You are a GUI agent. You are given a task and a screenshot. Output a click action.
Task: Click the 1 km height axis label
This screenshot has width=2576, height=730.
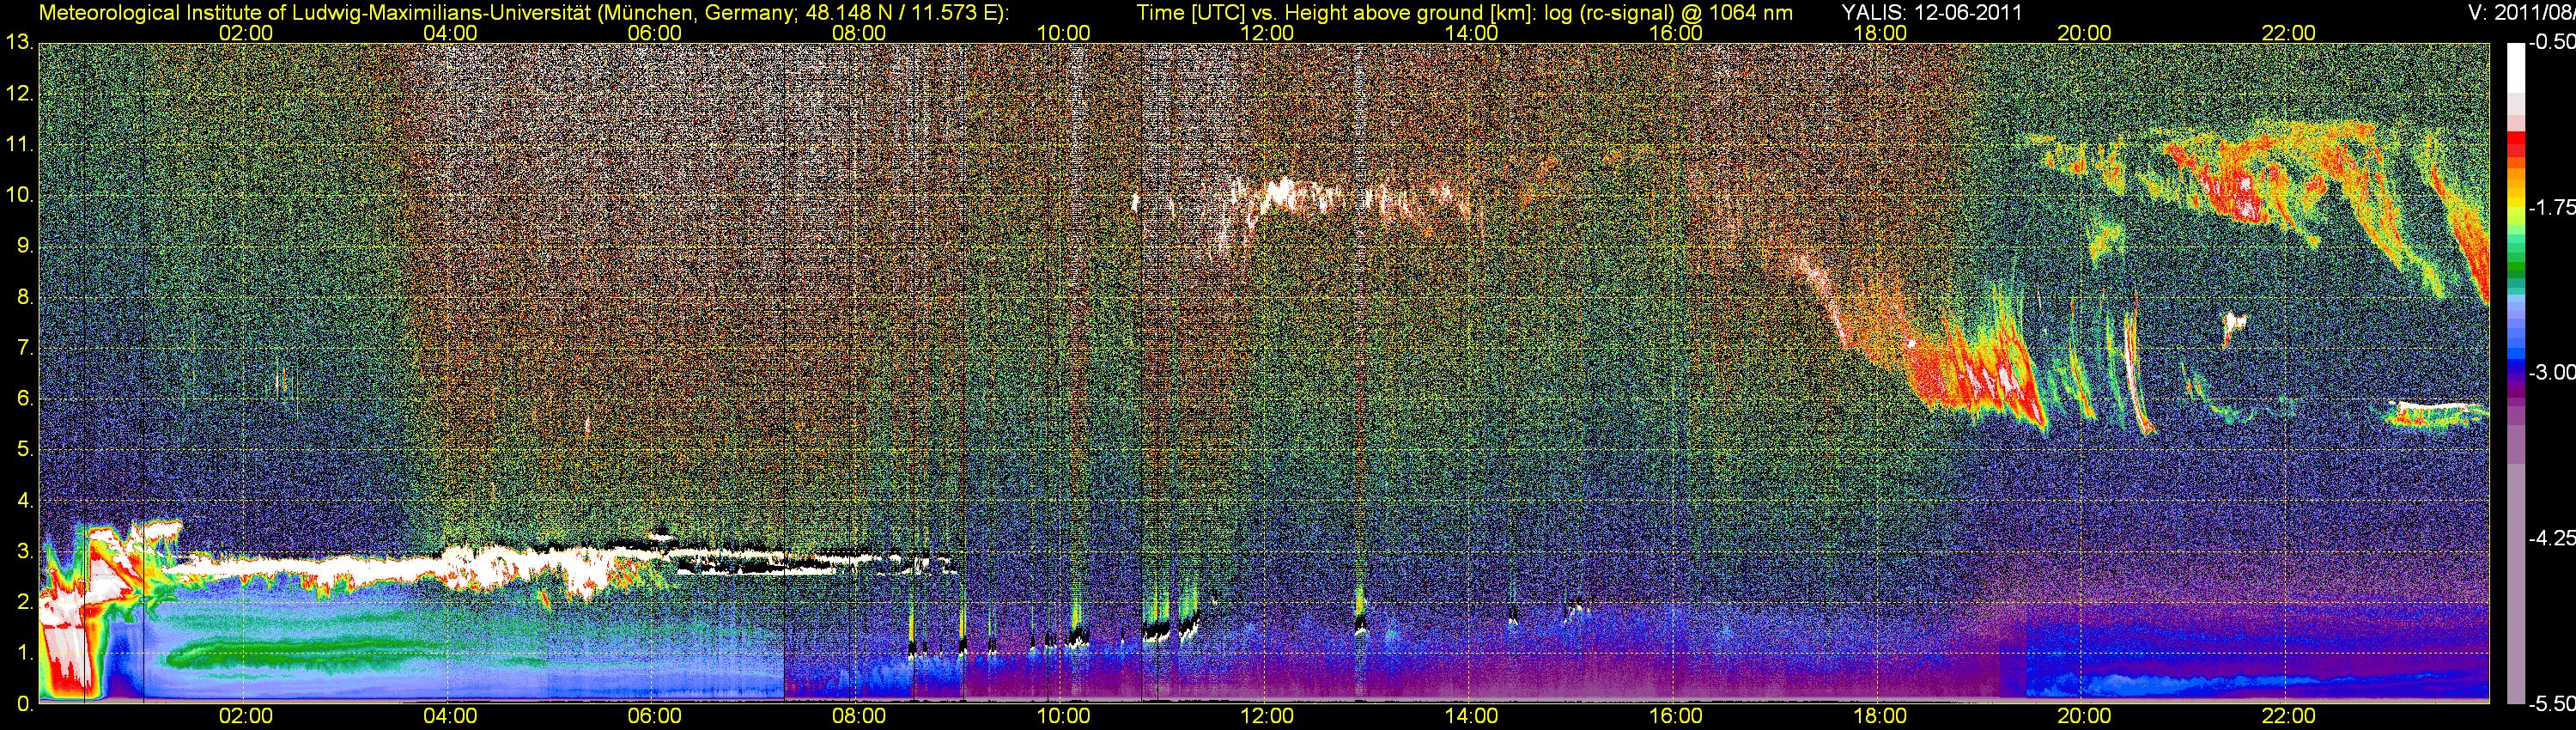(x=25, y=653)
